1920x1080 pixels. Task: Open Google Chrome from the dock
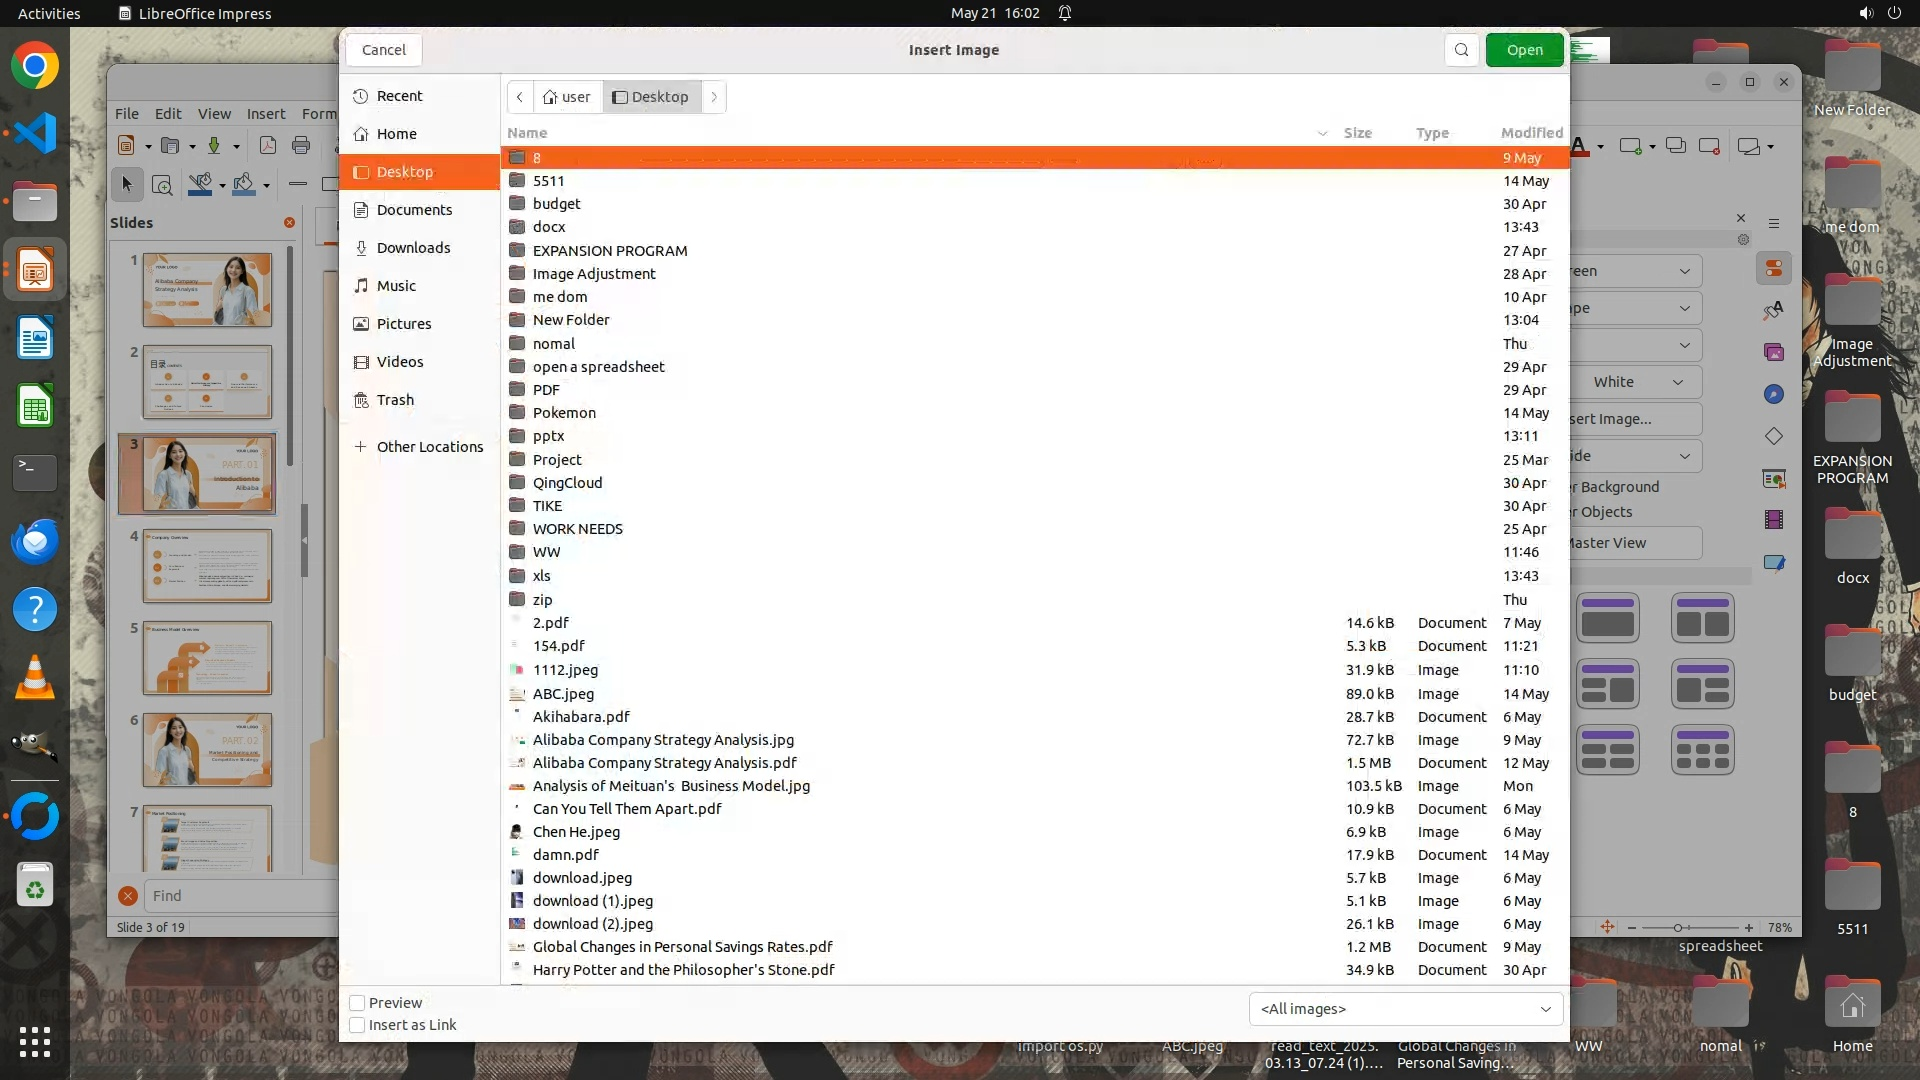[x=35, y=66]
